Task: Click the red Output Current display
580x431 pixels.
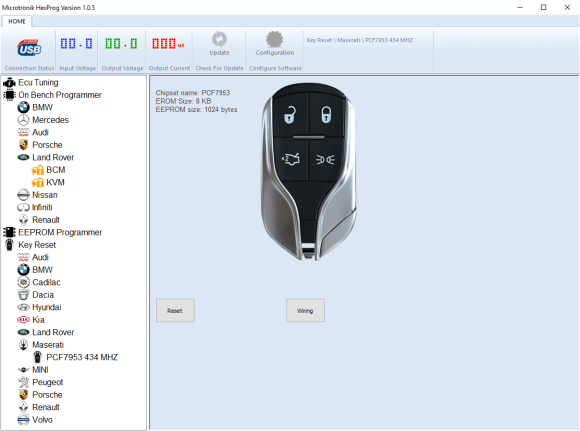Action: (x=168, y=44)
